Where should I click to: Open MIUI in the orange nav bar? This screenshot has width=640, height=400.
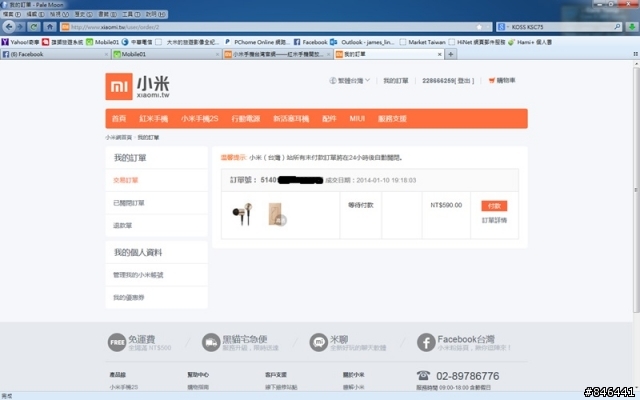tap(357, 119)
